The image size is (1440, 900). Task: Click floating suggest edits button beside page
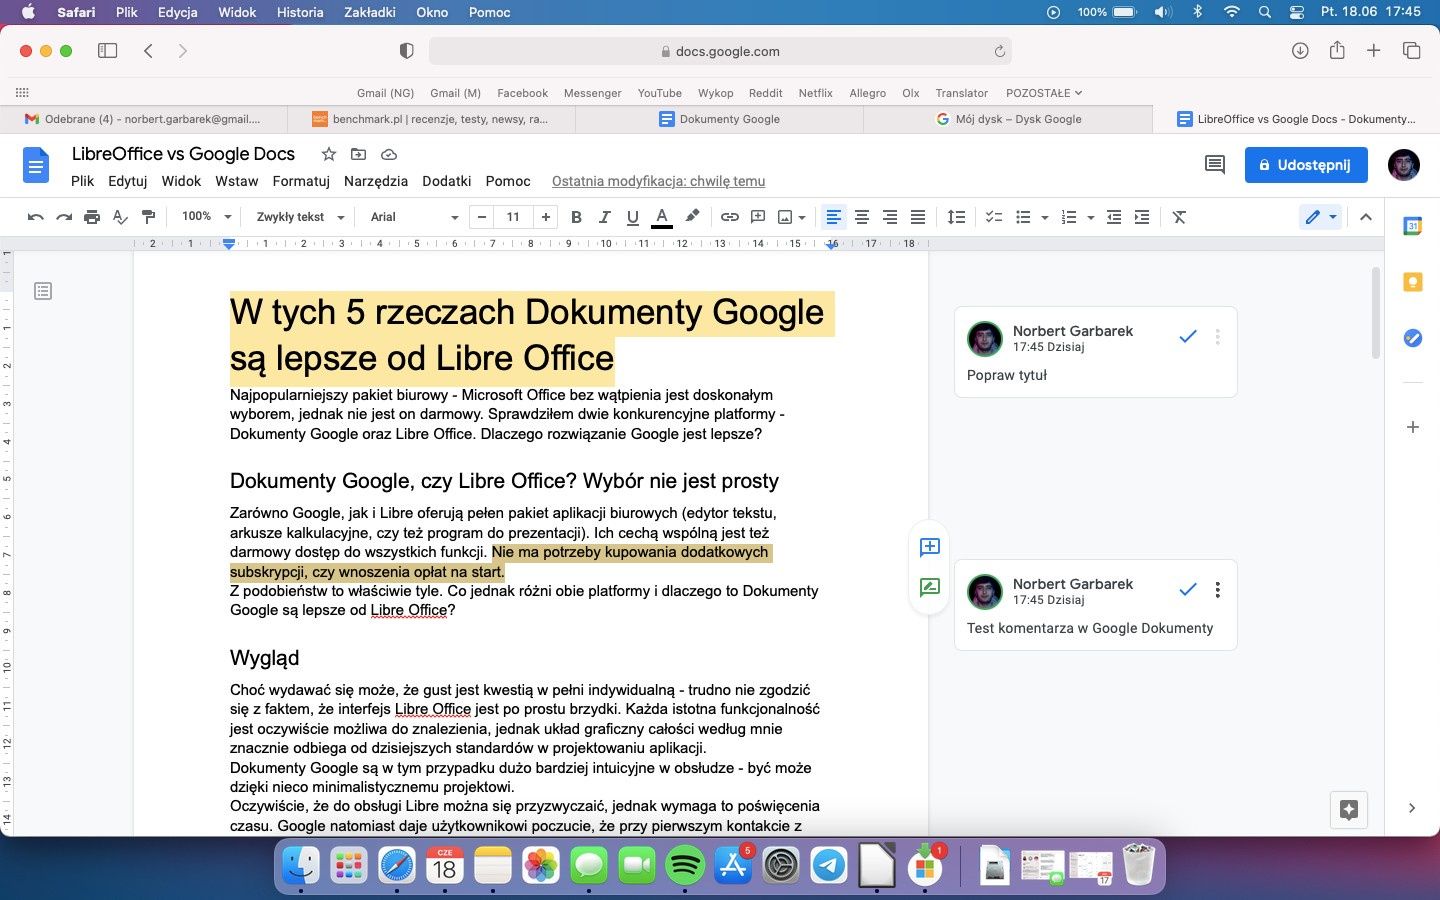tap(930, 587)
